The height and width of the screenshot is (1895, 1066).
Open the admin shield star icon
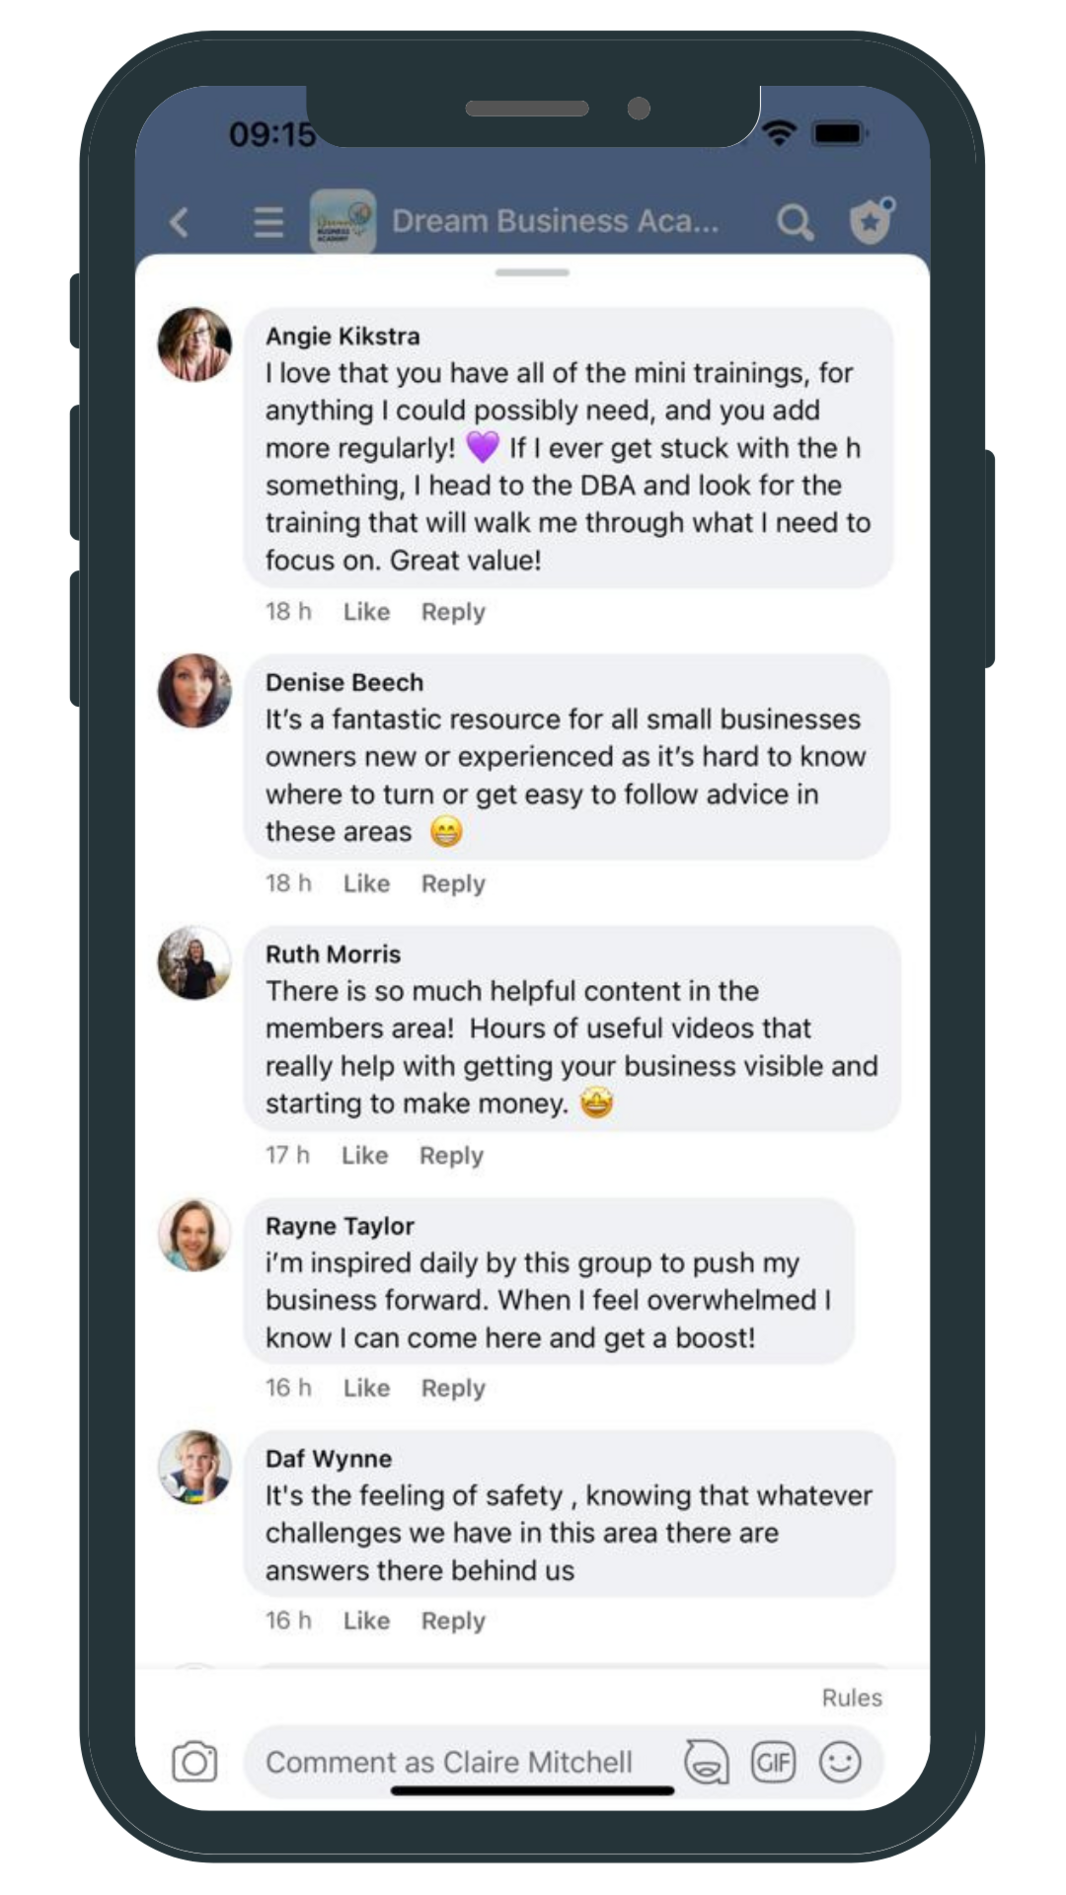point(871,221)
